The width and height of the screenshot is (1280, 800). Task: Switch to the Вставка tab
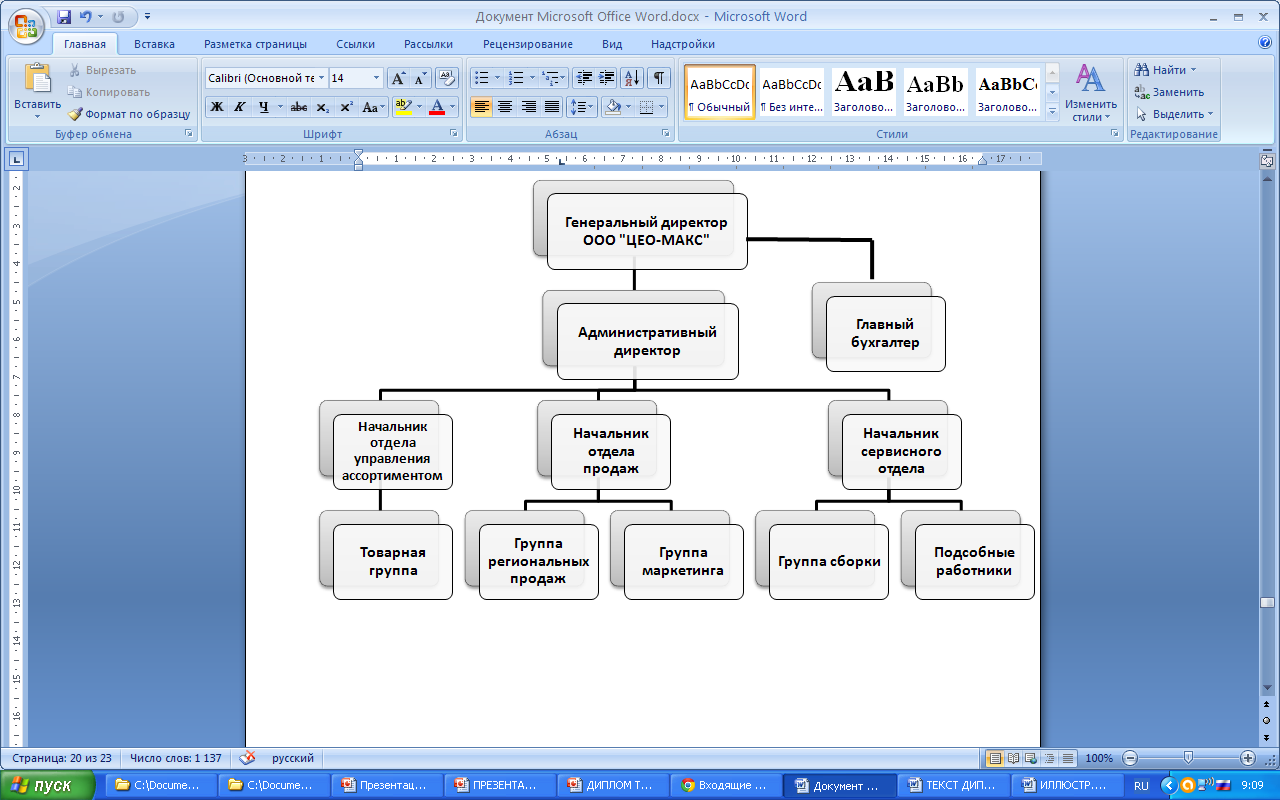tap(154, 44)
